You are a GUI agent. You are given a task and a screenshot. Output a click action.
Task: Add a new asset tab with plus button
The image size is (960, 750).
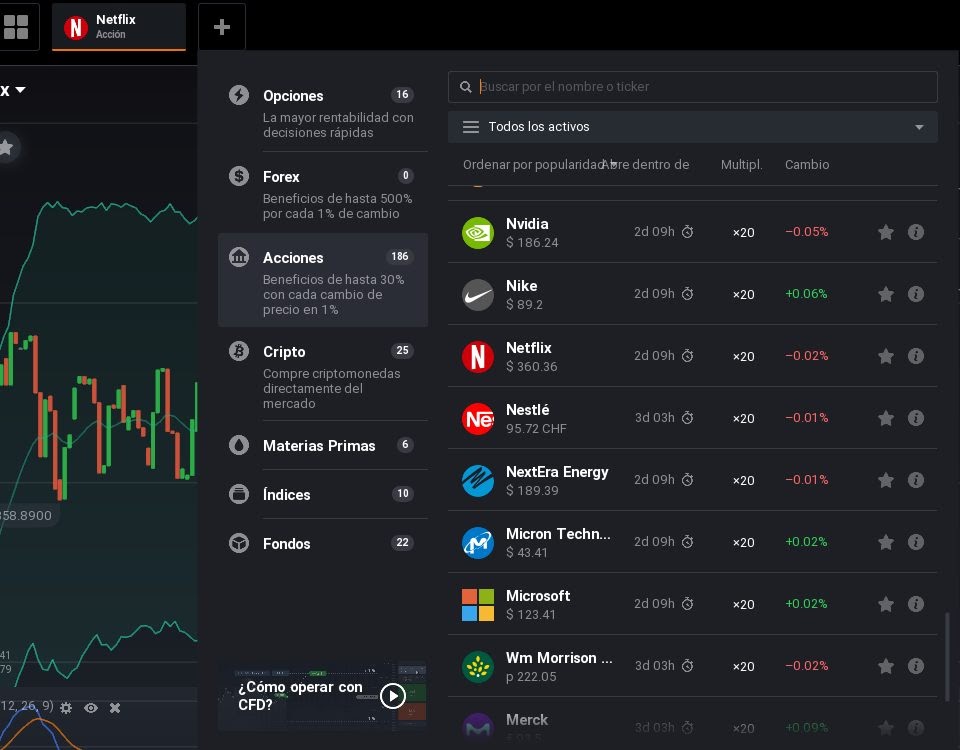click(x=222, y=27)
